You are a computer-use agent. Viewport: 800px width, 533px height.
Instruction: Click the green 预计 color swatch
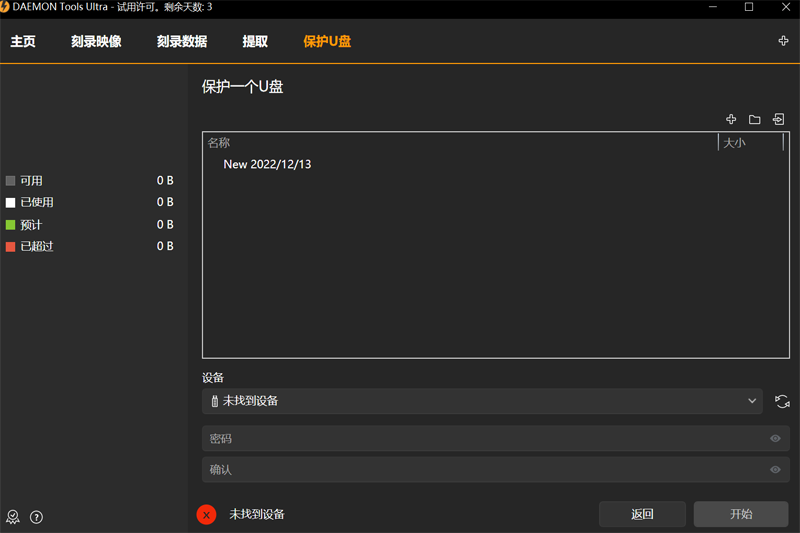coord(10,225)
